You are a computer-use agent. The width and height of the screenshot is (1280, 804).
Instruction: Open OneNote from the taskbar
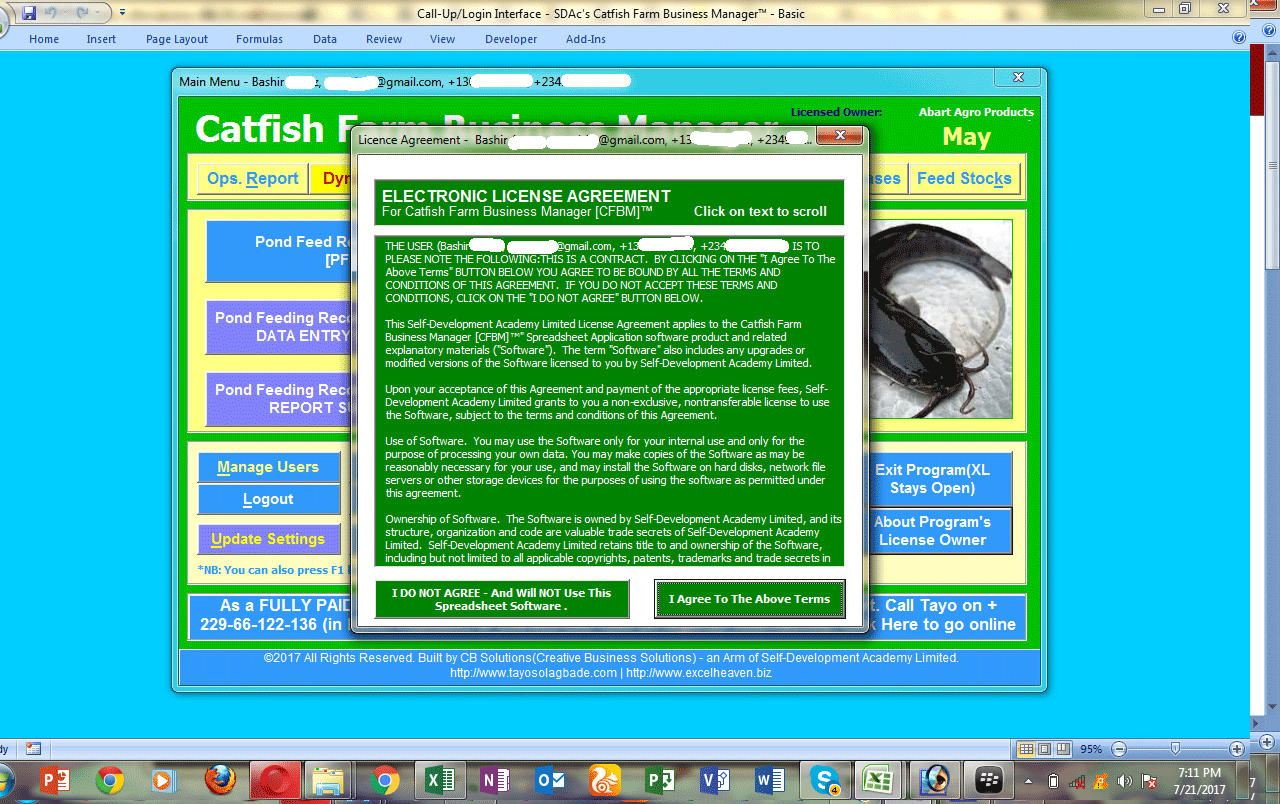click(494, 780)
